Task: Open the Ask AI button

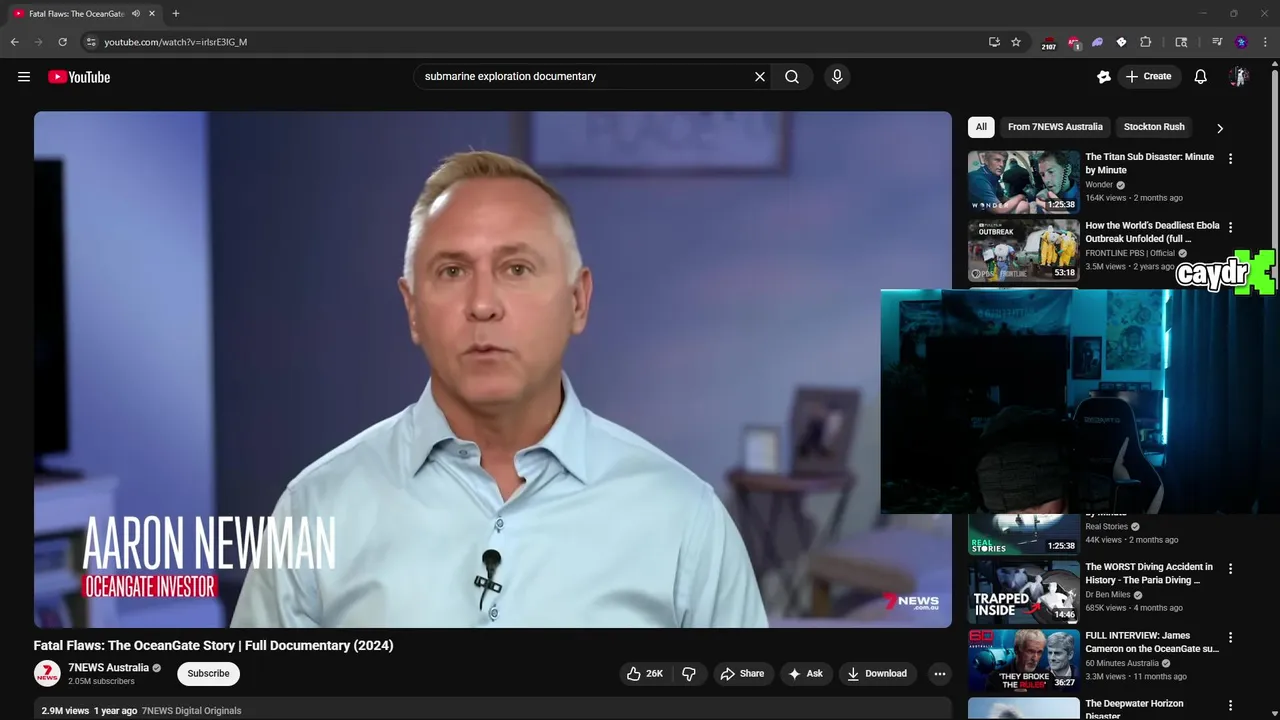Action: click(806, 674)
